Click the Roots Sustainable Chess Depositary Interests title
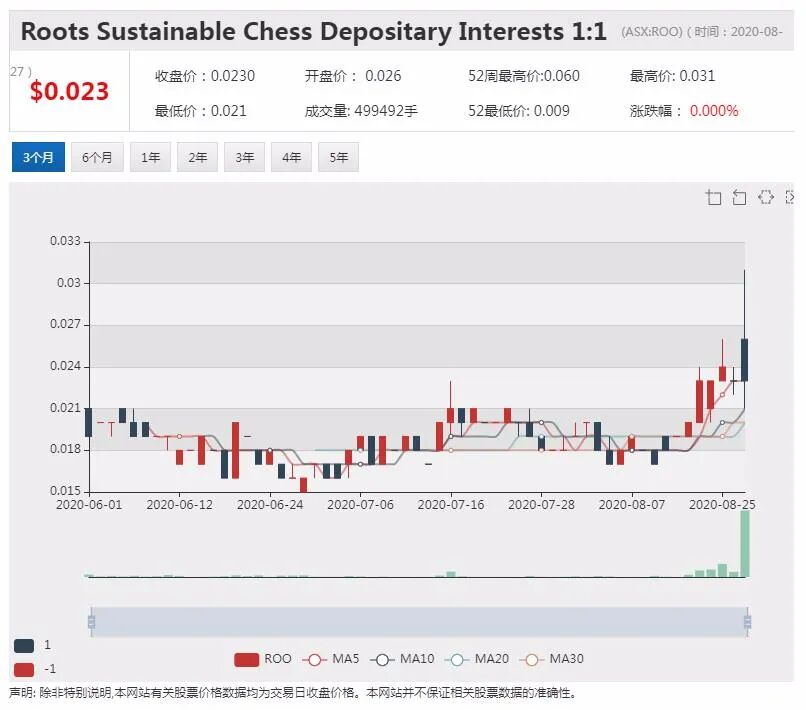 coord(313,31)
